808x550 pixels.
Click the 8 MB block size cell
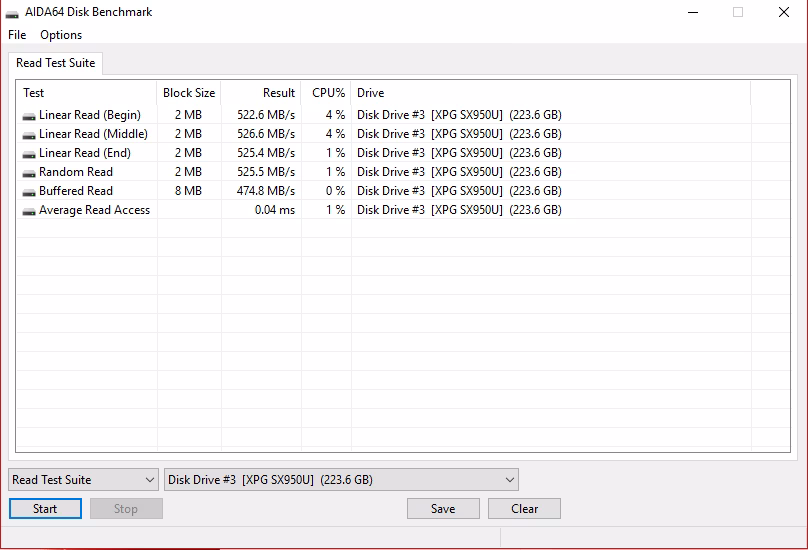pos(188,191)
